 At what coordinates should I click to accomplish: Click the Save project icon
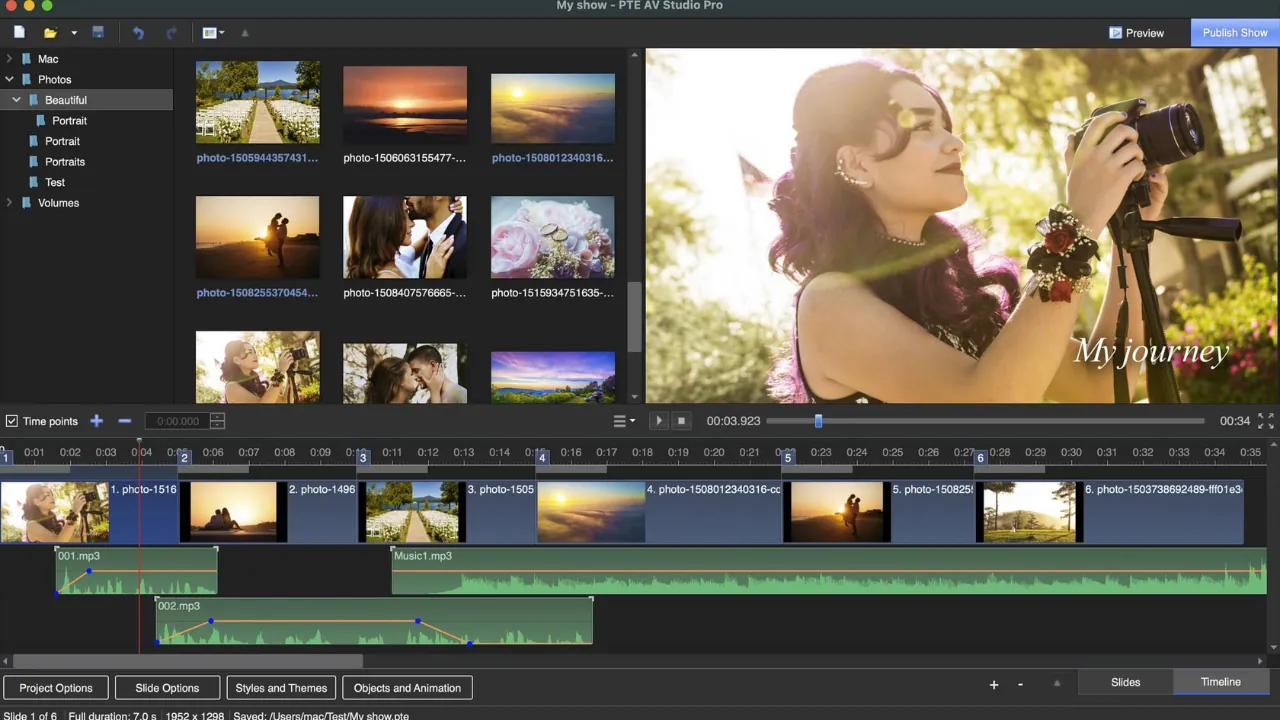pyautogui.click(x=98, y=33)
